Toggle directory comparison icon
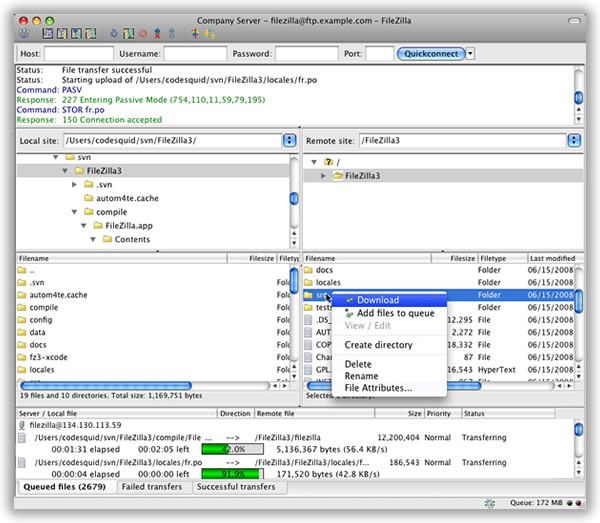The width and height of the screenshot is (600, 523). click(x=195, y=34)
